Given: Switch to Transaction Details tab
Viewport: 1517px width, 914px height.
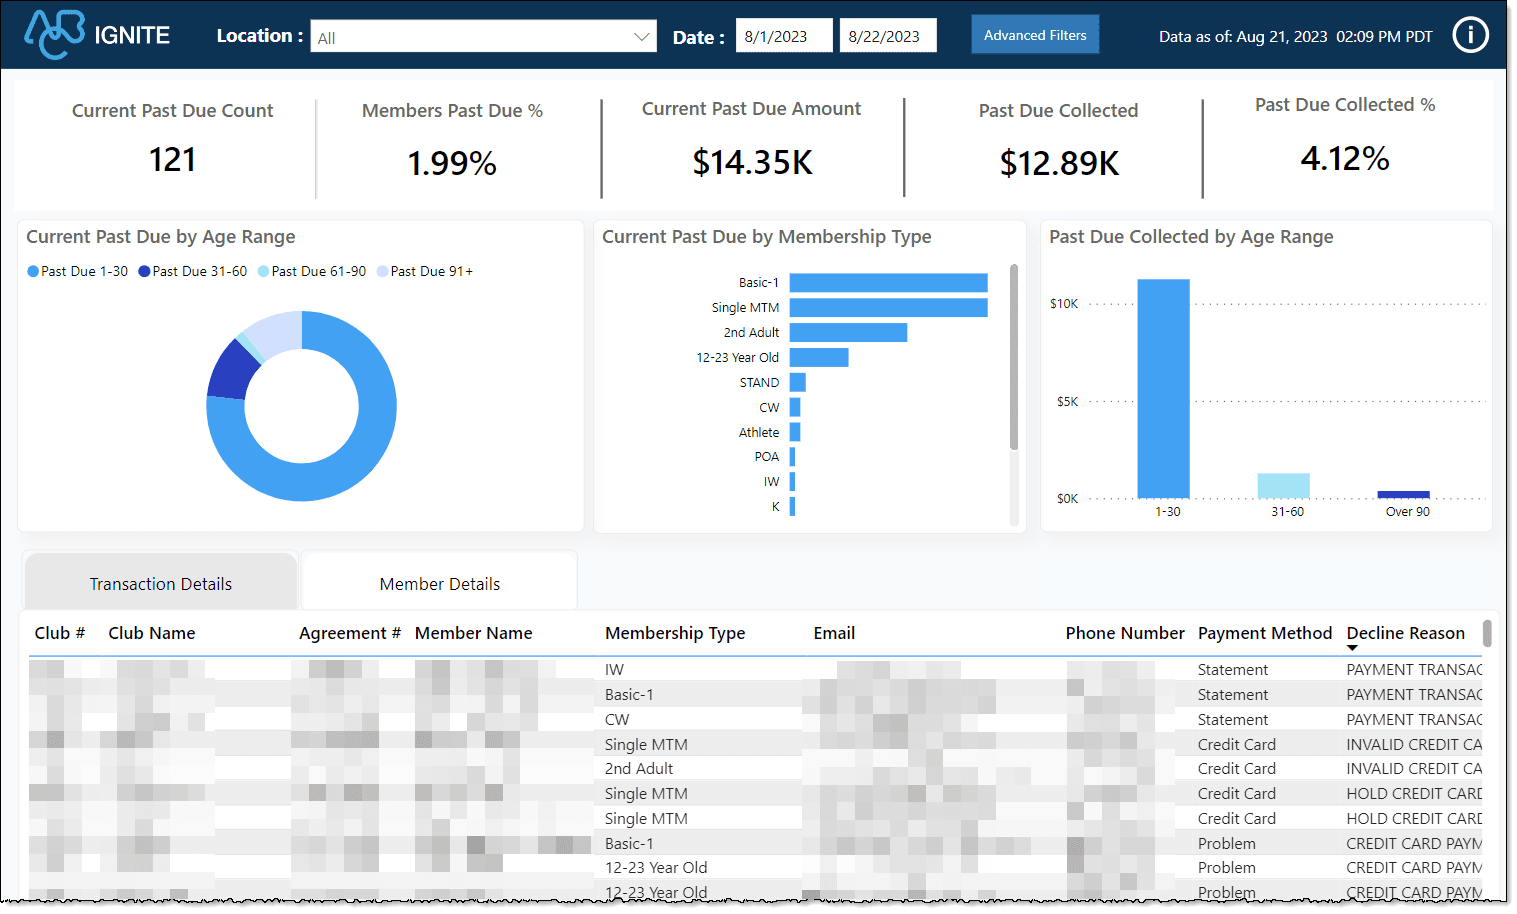Looking at the screenshot, I should click(161, 583).
